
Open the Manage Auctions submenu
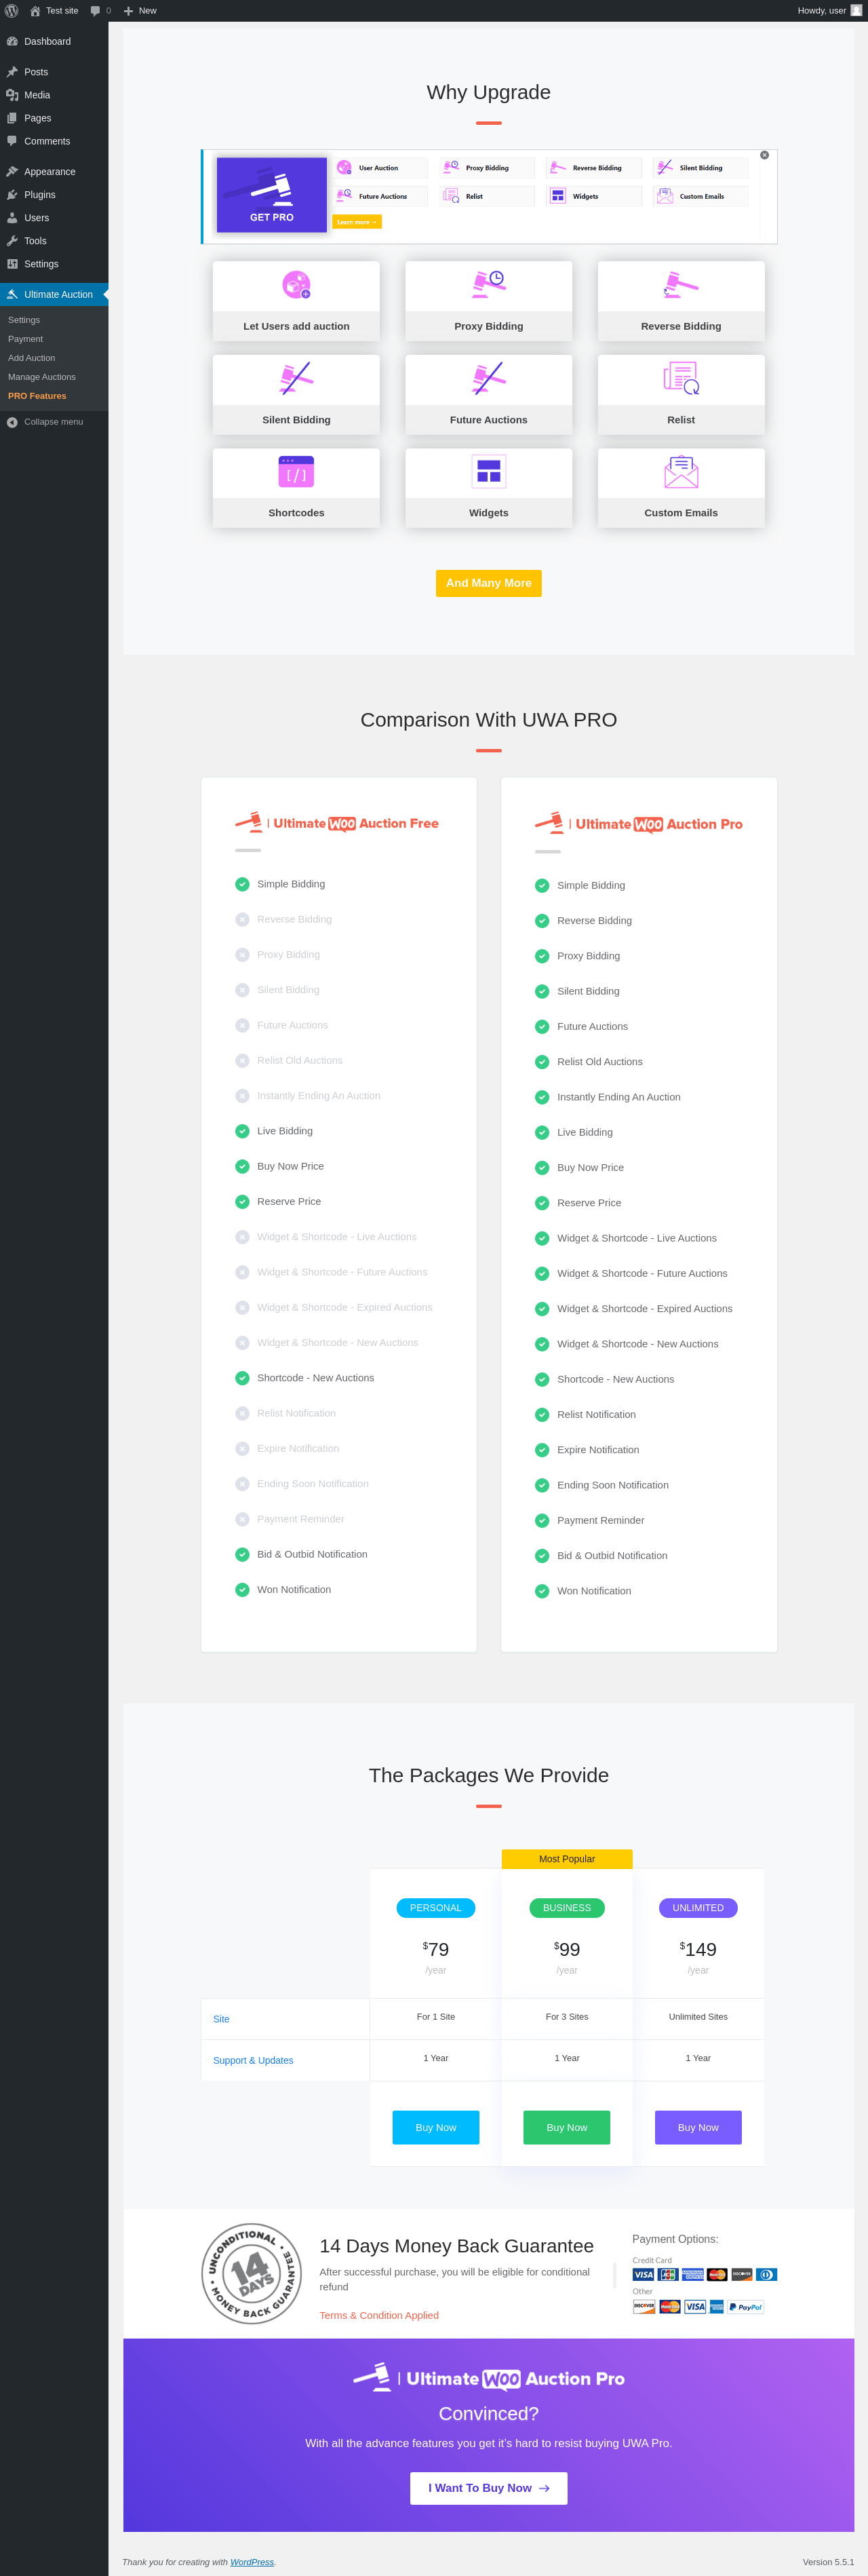(x=41, y=377)
